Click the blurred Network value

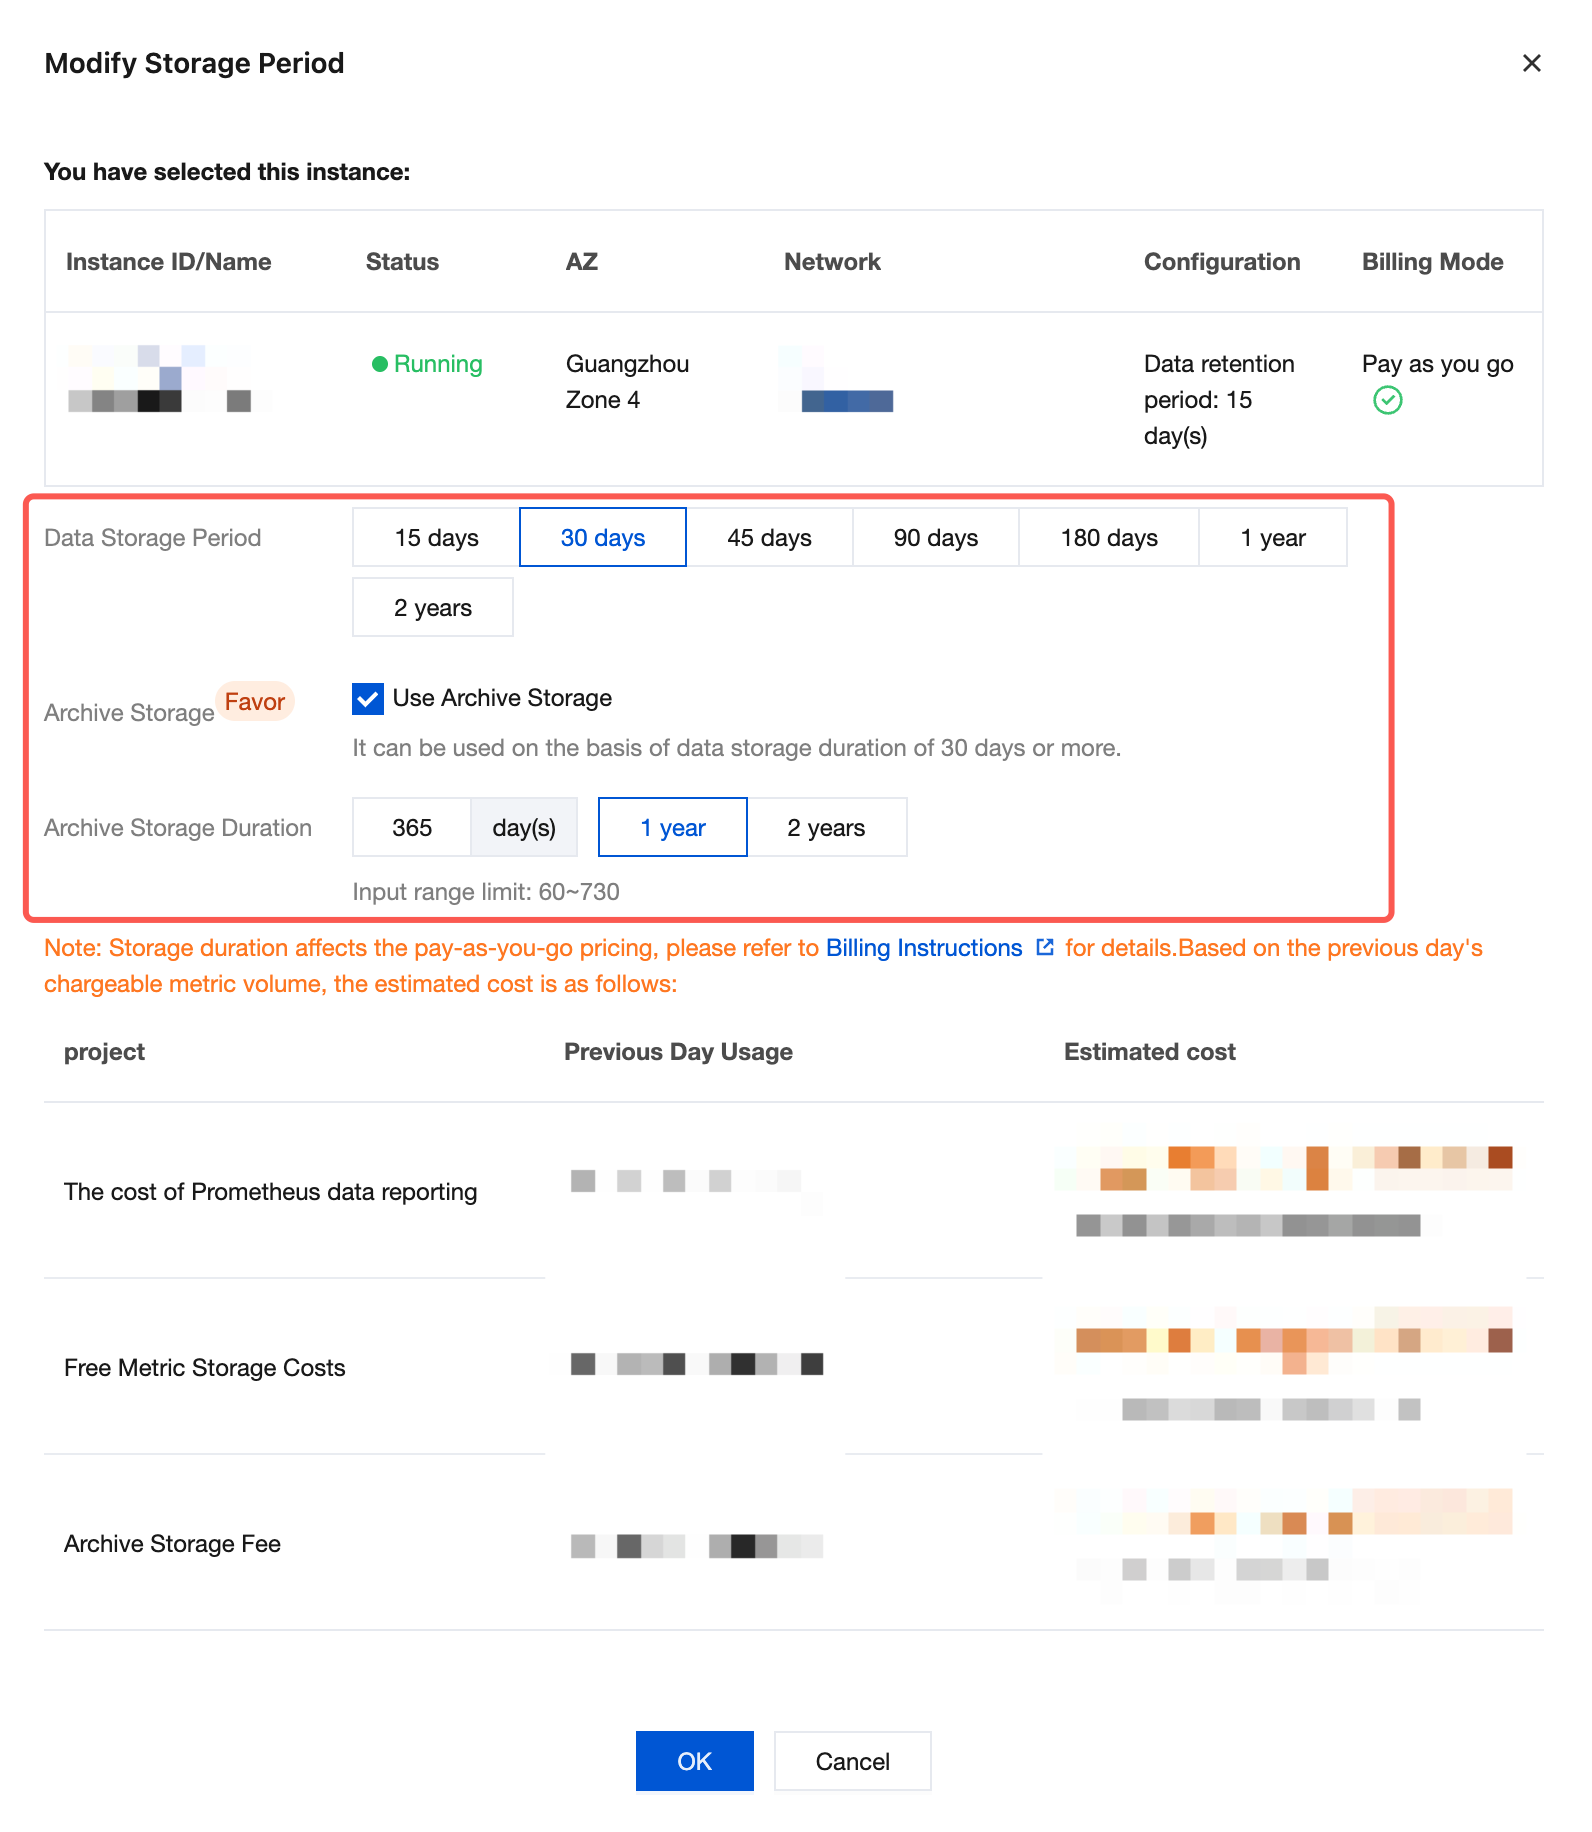coord(836,379)
